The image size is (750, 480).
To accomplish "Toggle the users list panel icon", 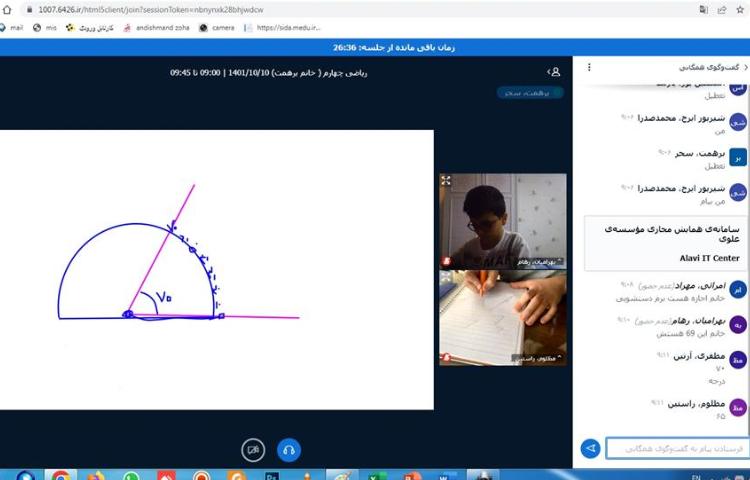I will 554,72.
